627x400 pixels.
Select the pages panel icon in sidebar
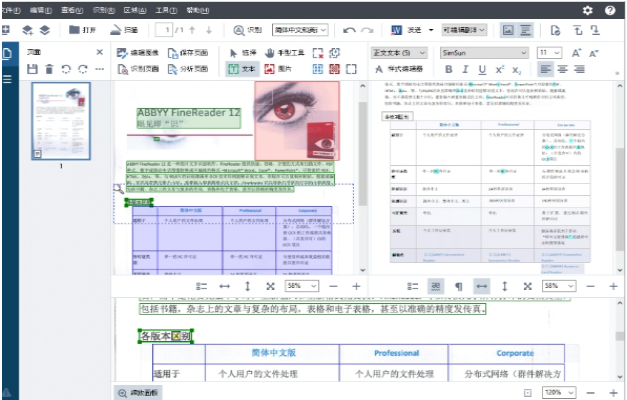8,53
